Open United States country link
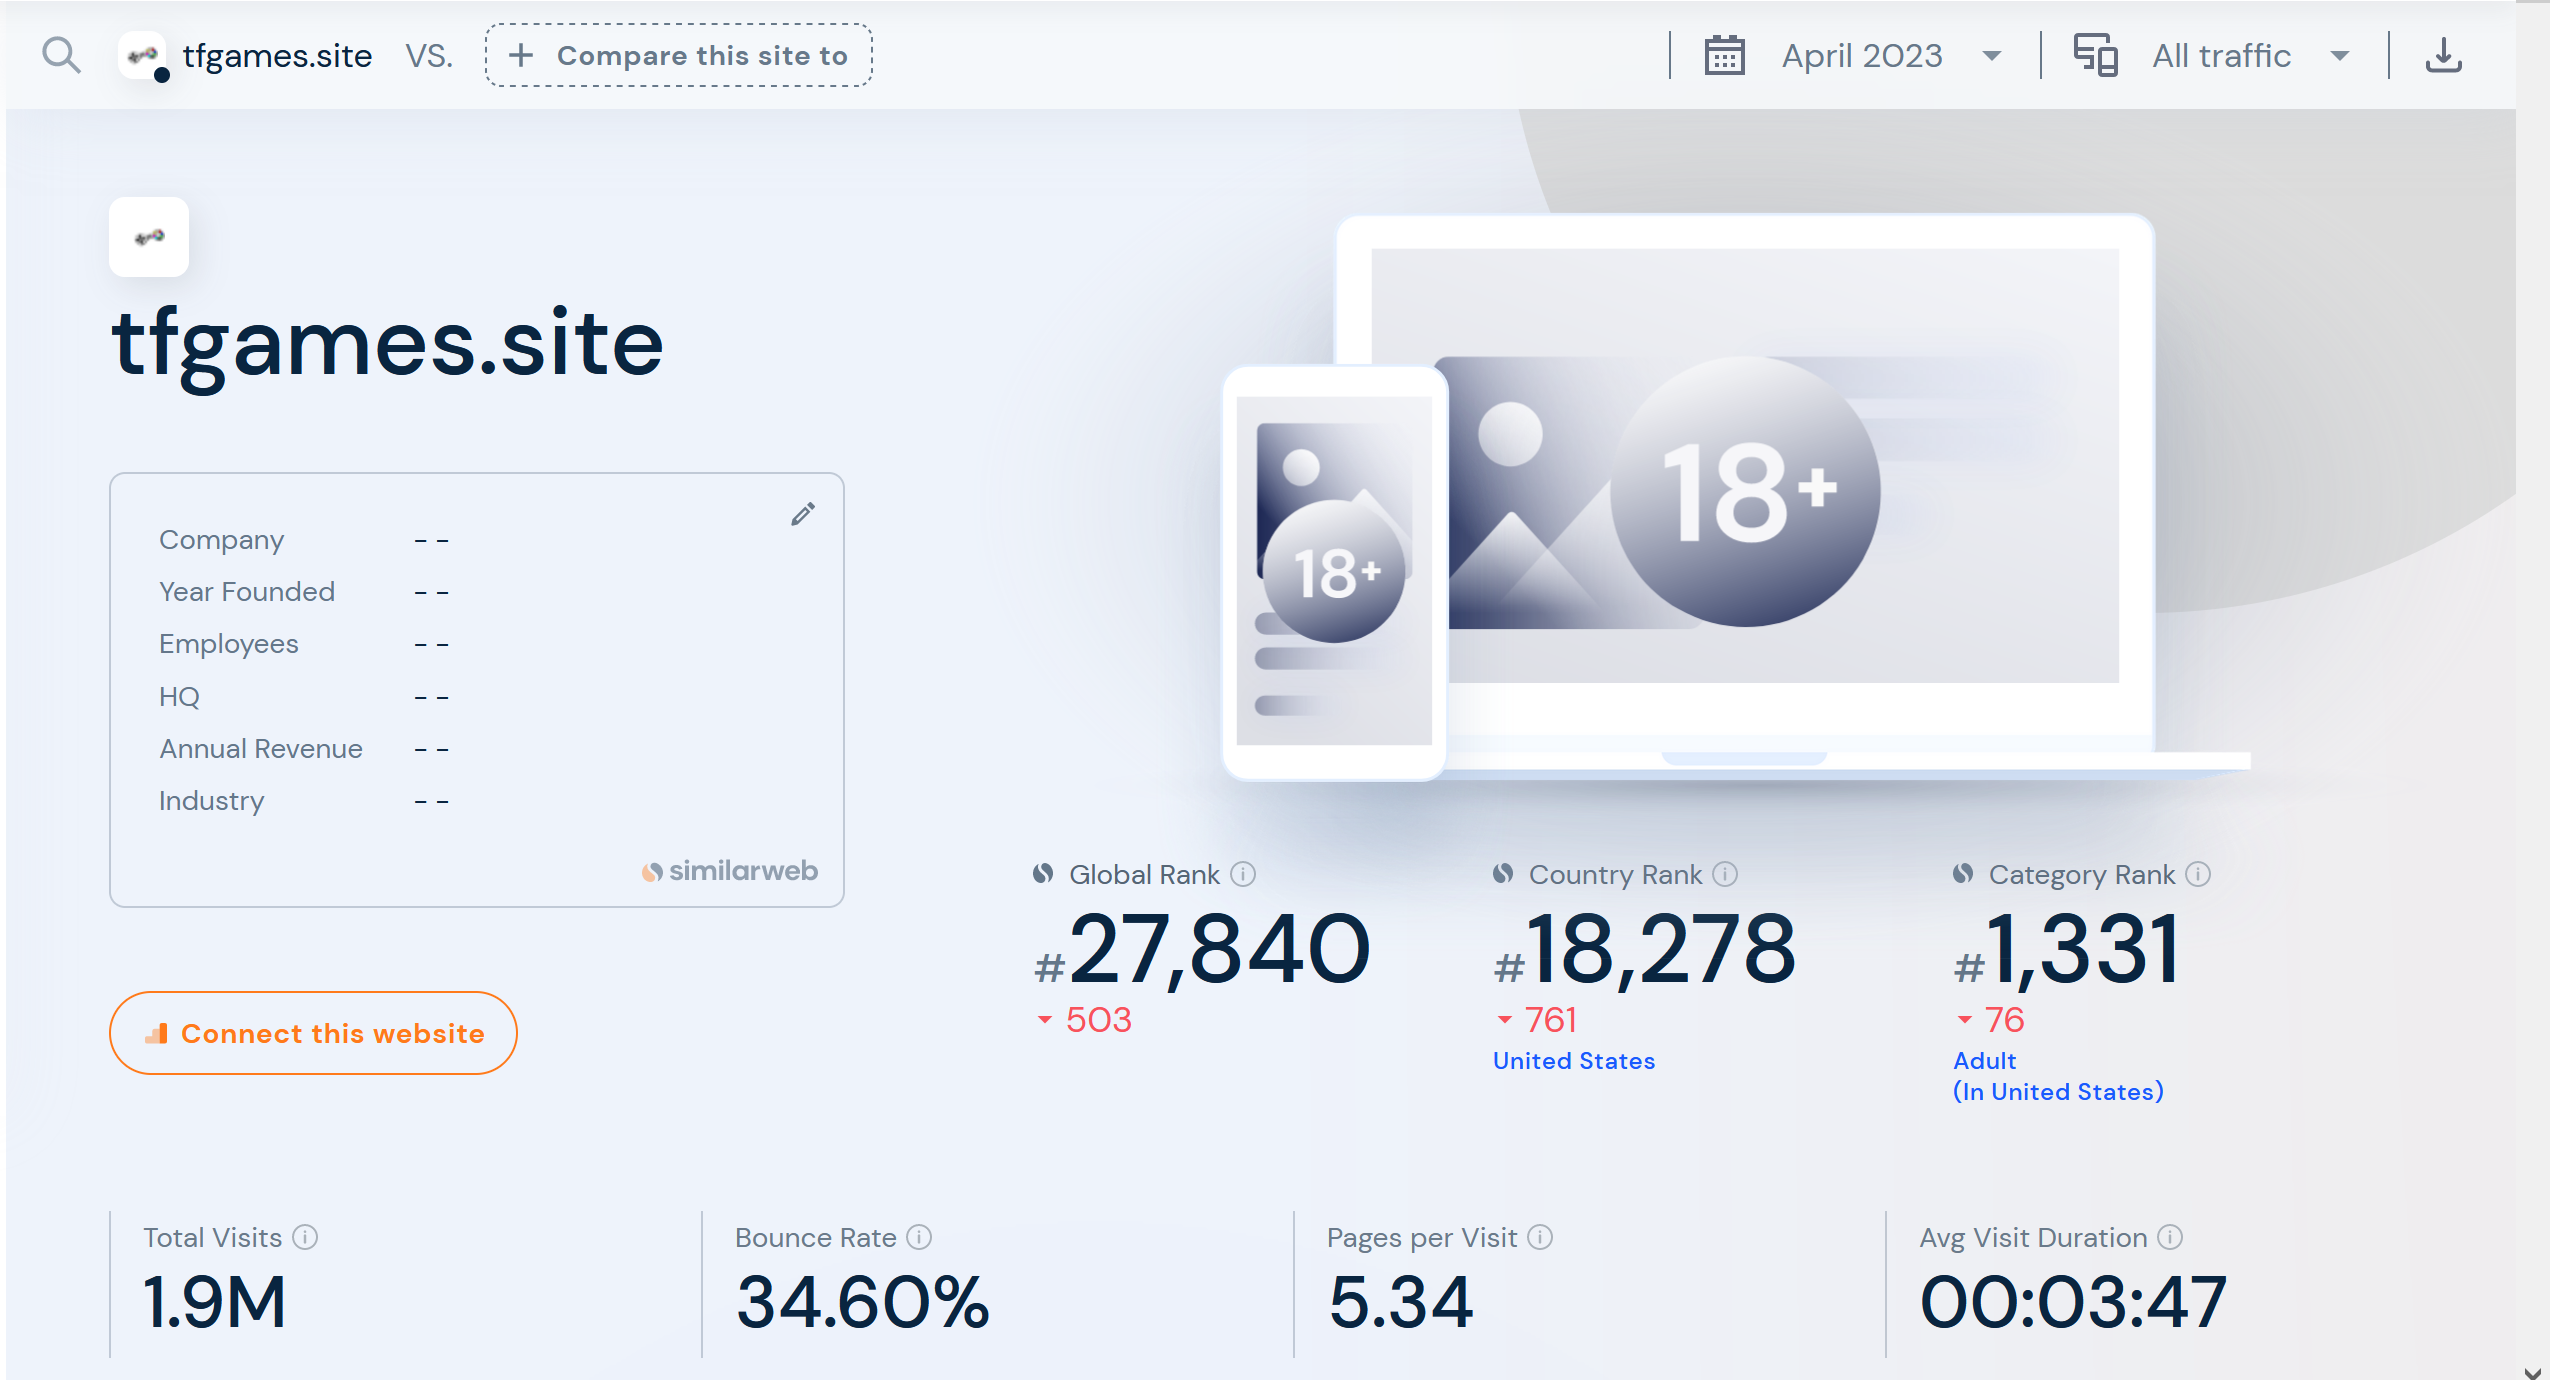Screen dimensions: 2550x1380 [1574, 1061]
